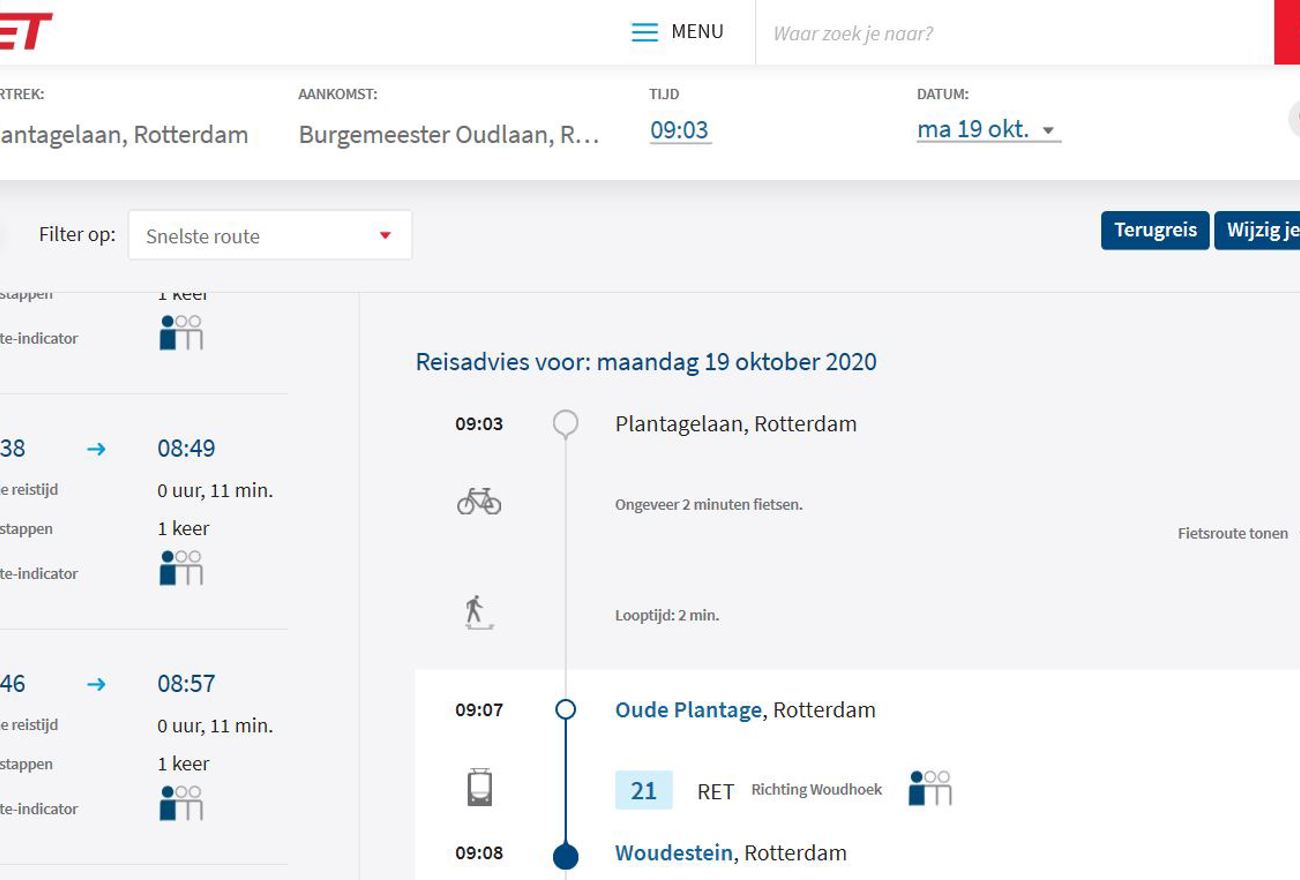Open the Oude Plantage stop link

click(688, 710)
